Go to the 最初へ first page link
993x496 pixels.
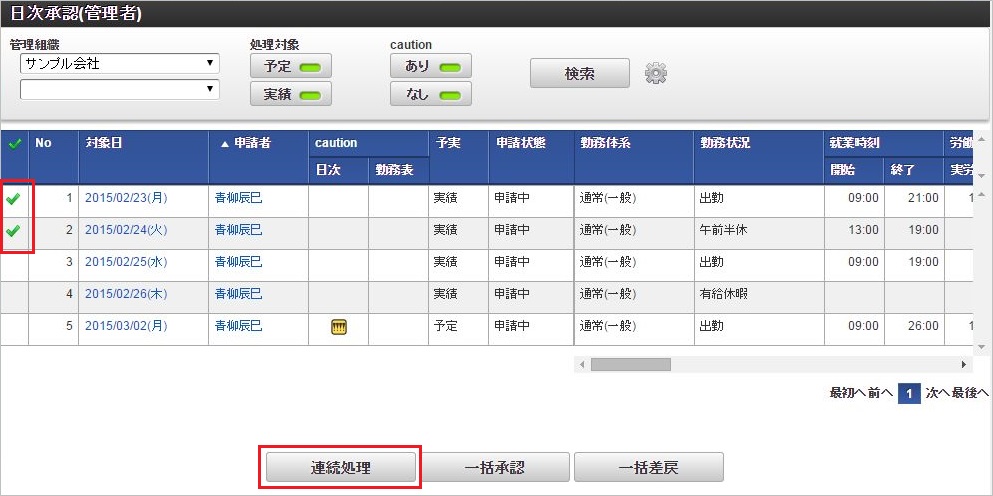[x=847, y=394]
